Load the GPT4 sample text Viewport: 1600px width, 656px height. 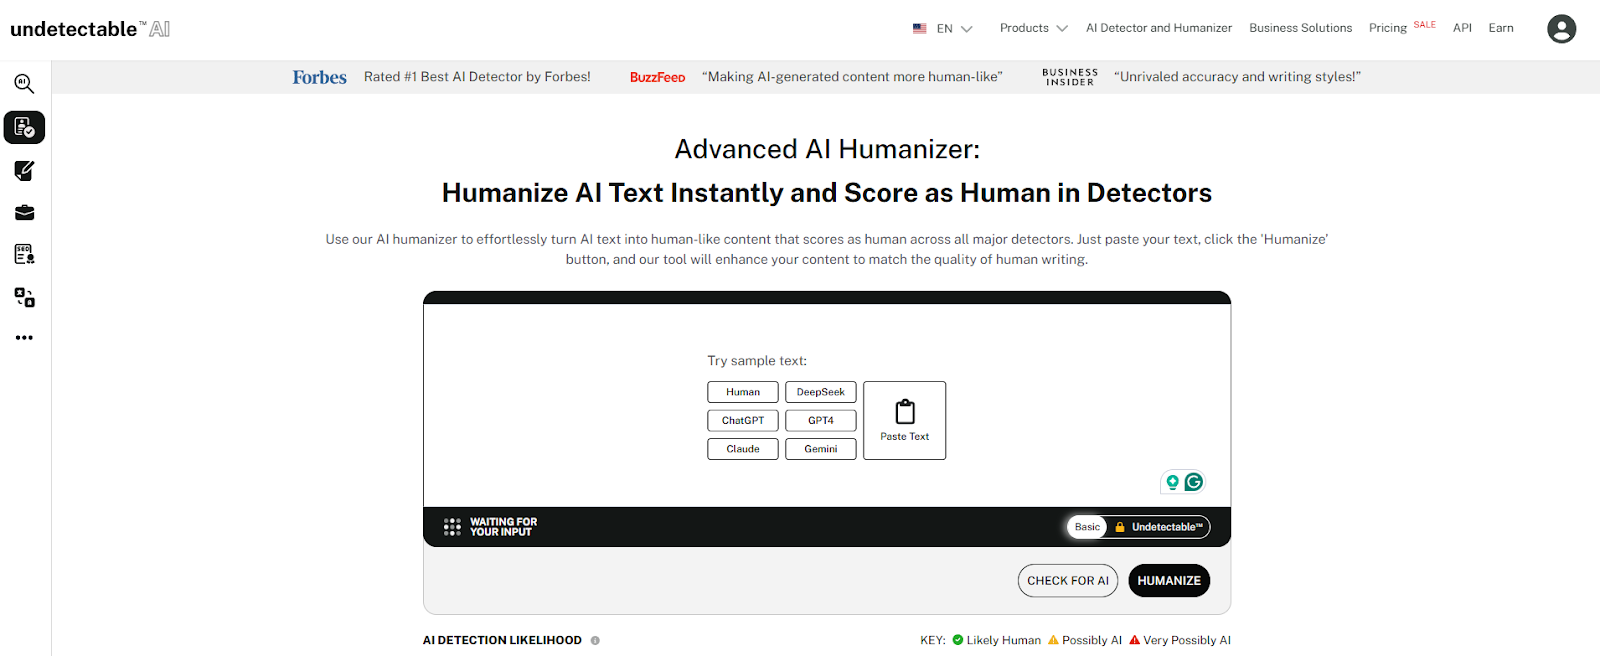pyautogui.click(x=821, y=421)
